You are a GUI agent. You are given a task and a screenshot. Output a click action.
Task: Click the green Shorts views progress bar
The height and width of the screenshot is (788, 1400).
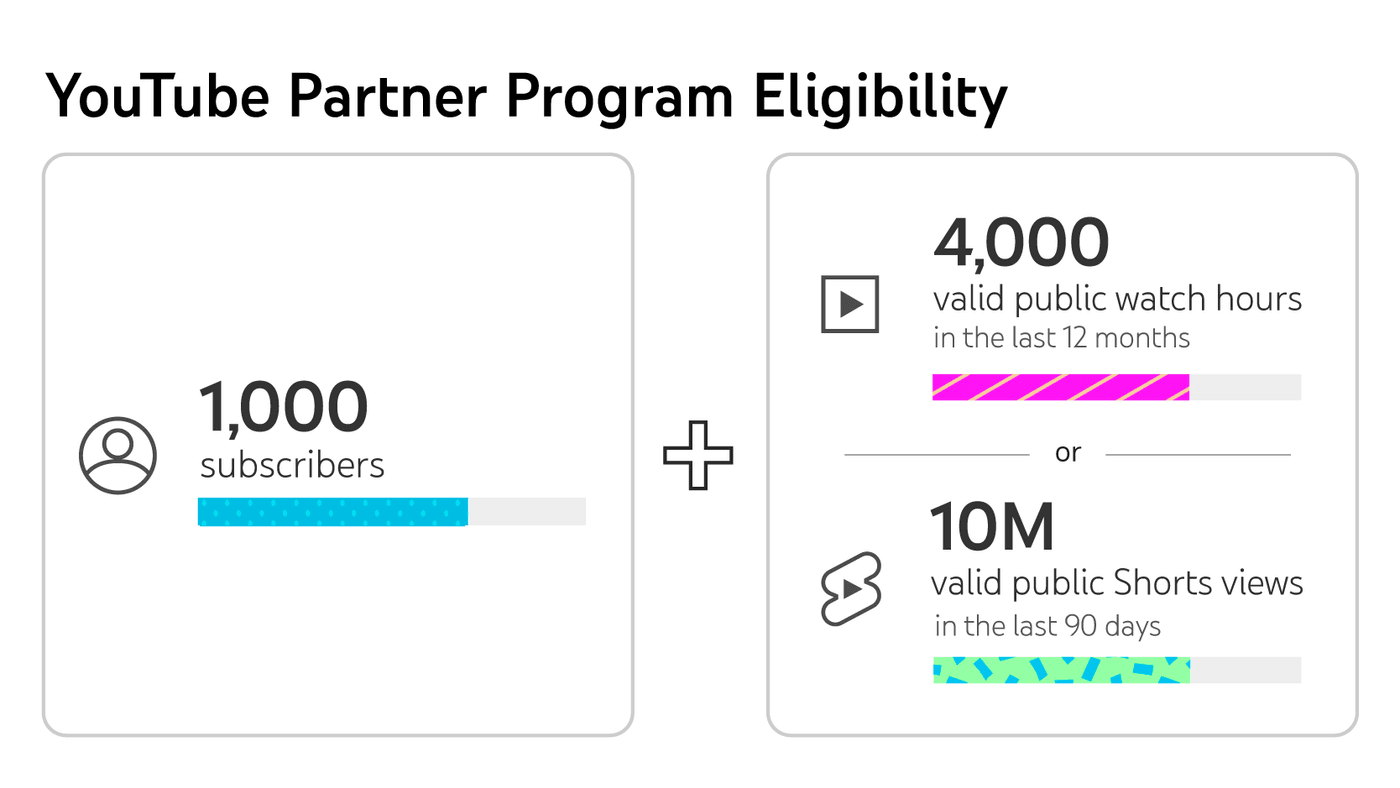[x=1060, y=670]
